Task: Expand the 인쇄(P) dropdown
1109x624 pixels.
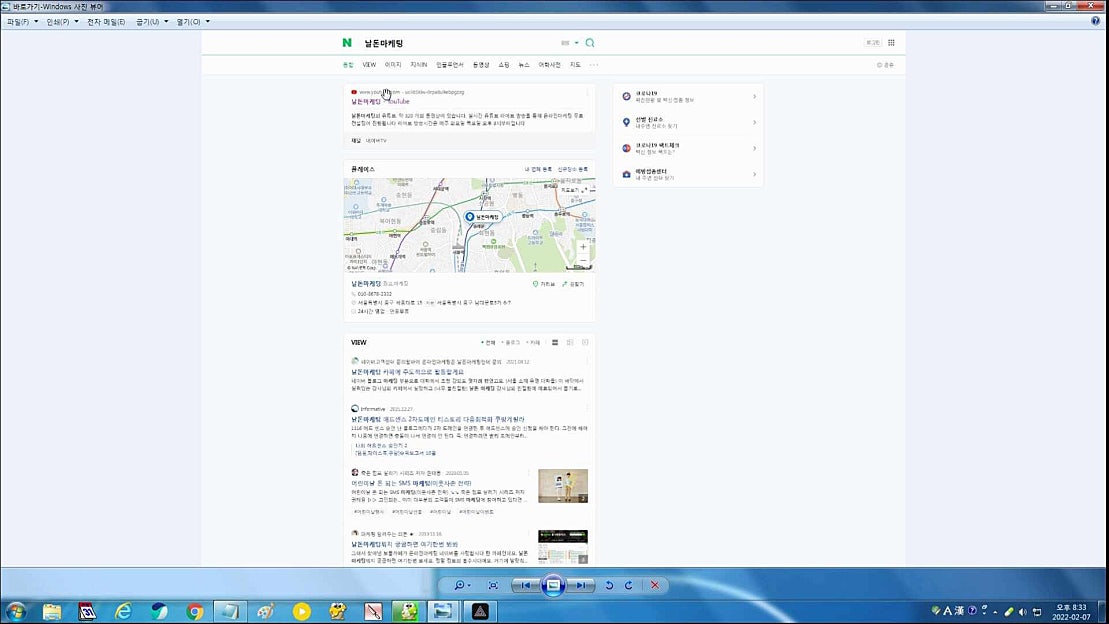Action: 60,21
